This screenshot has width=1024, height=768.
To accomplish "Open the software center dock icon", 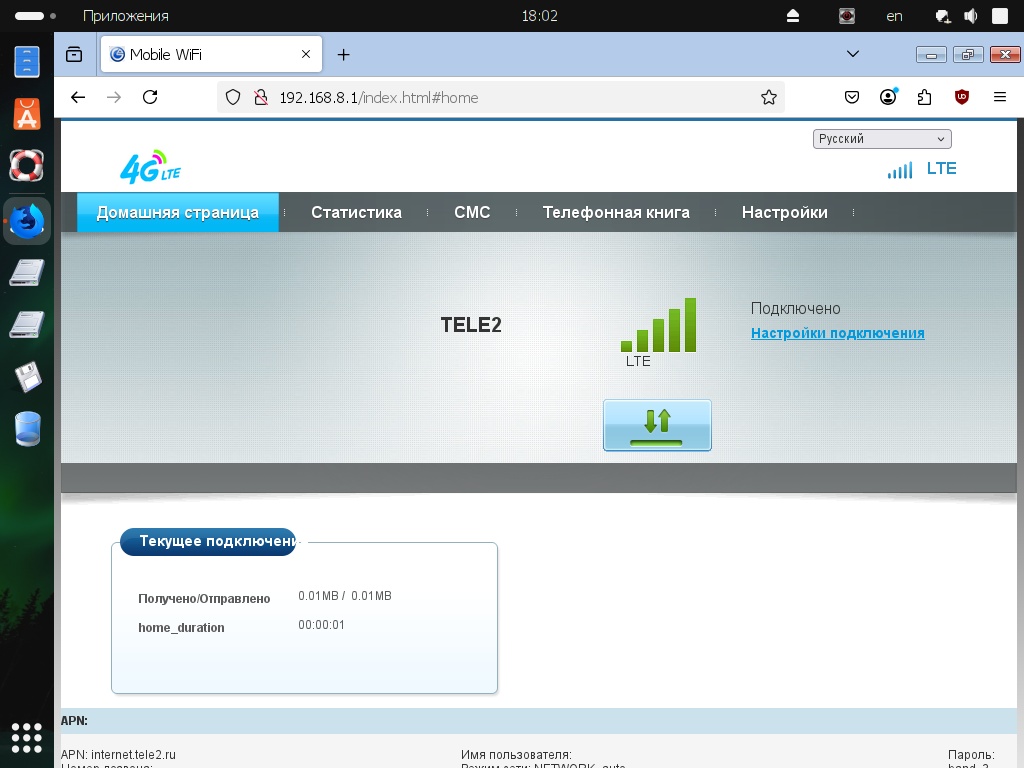I will (x=27, y=114).
